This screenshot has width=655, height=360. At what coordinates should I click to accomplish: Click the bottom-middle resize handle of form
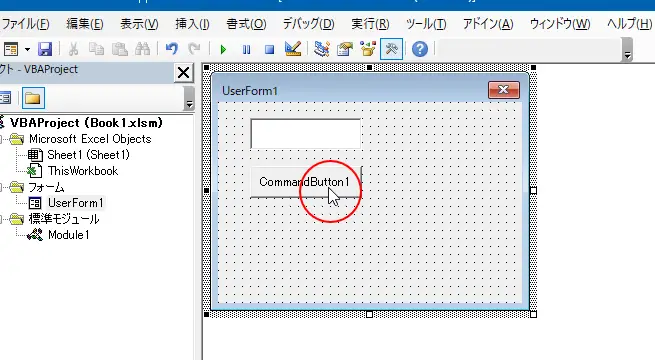coord(369,314)
